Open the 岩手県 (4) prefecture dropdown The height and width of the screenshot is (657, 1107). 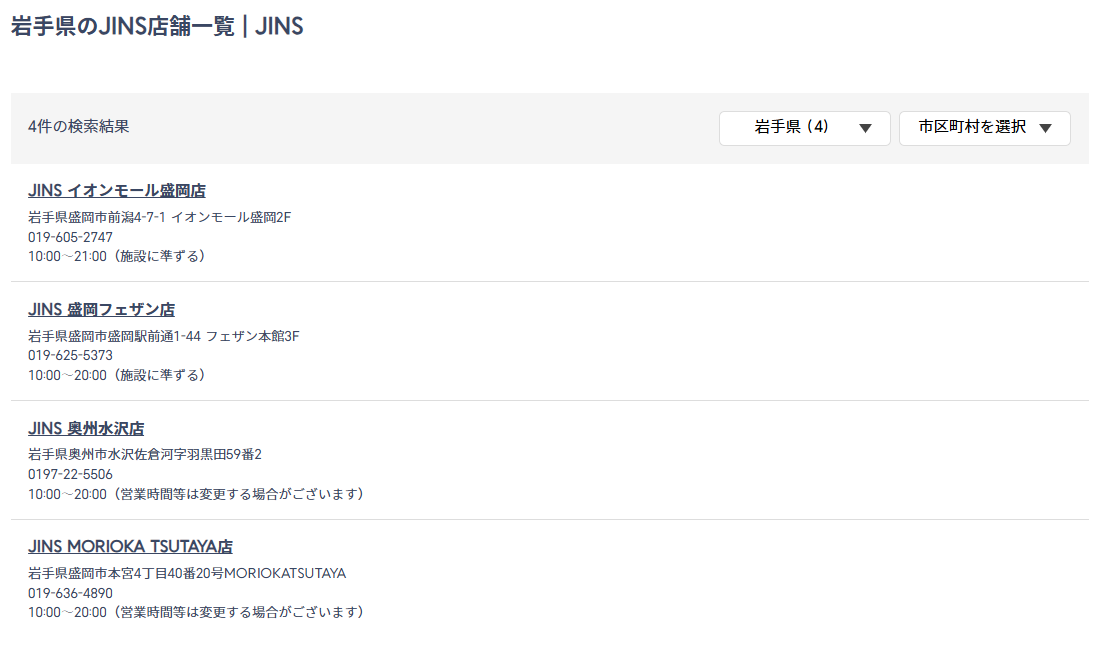(x=804, y=128)
